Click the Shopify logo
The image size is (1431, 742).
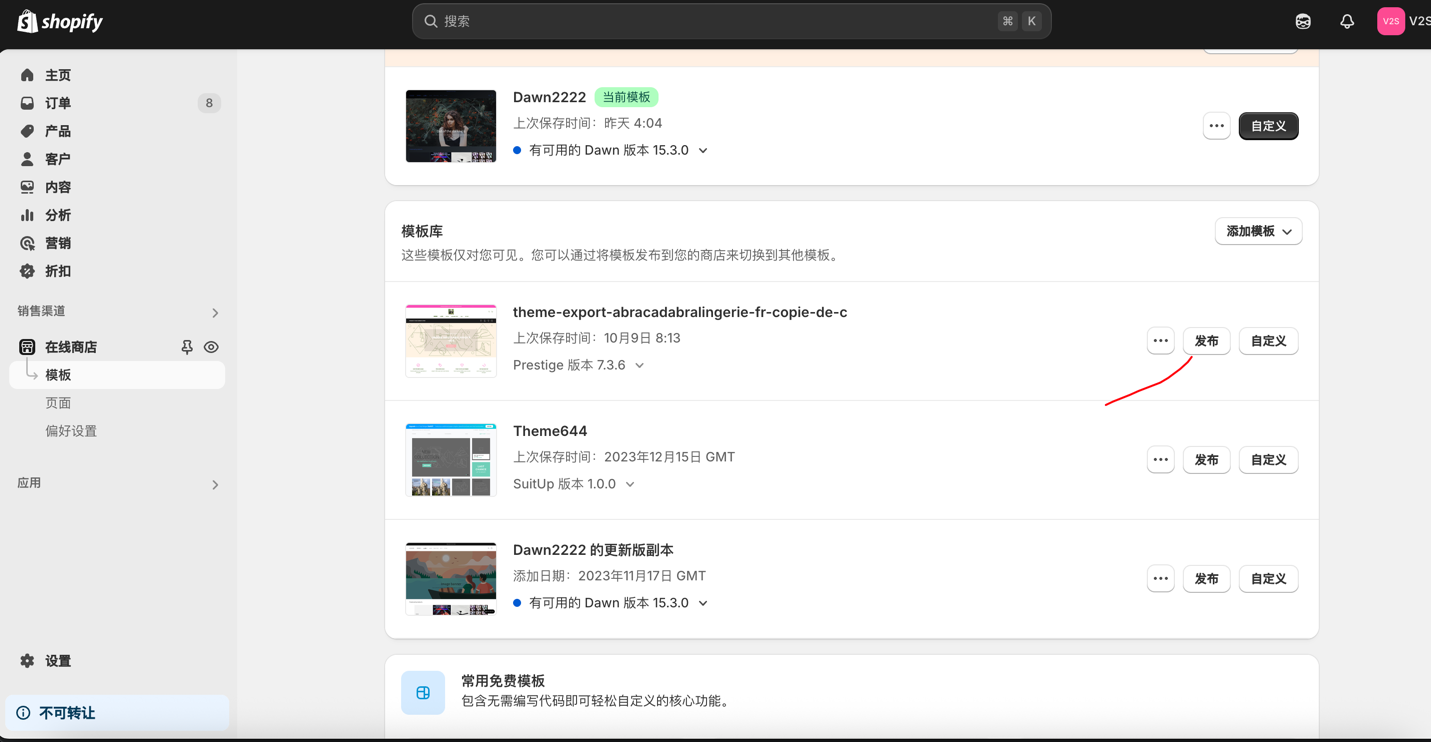(60, 21)
